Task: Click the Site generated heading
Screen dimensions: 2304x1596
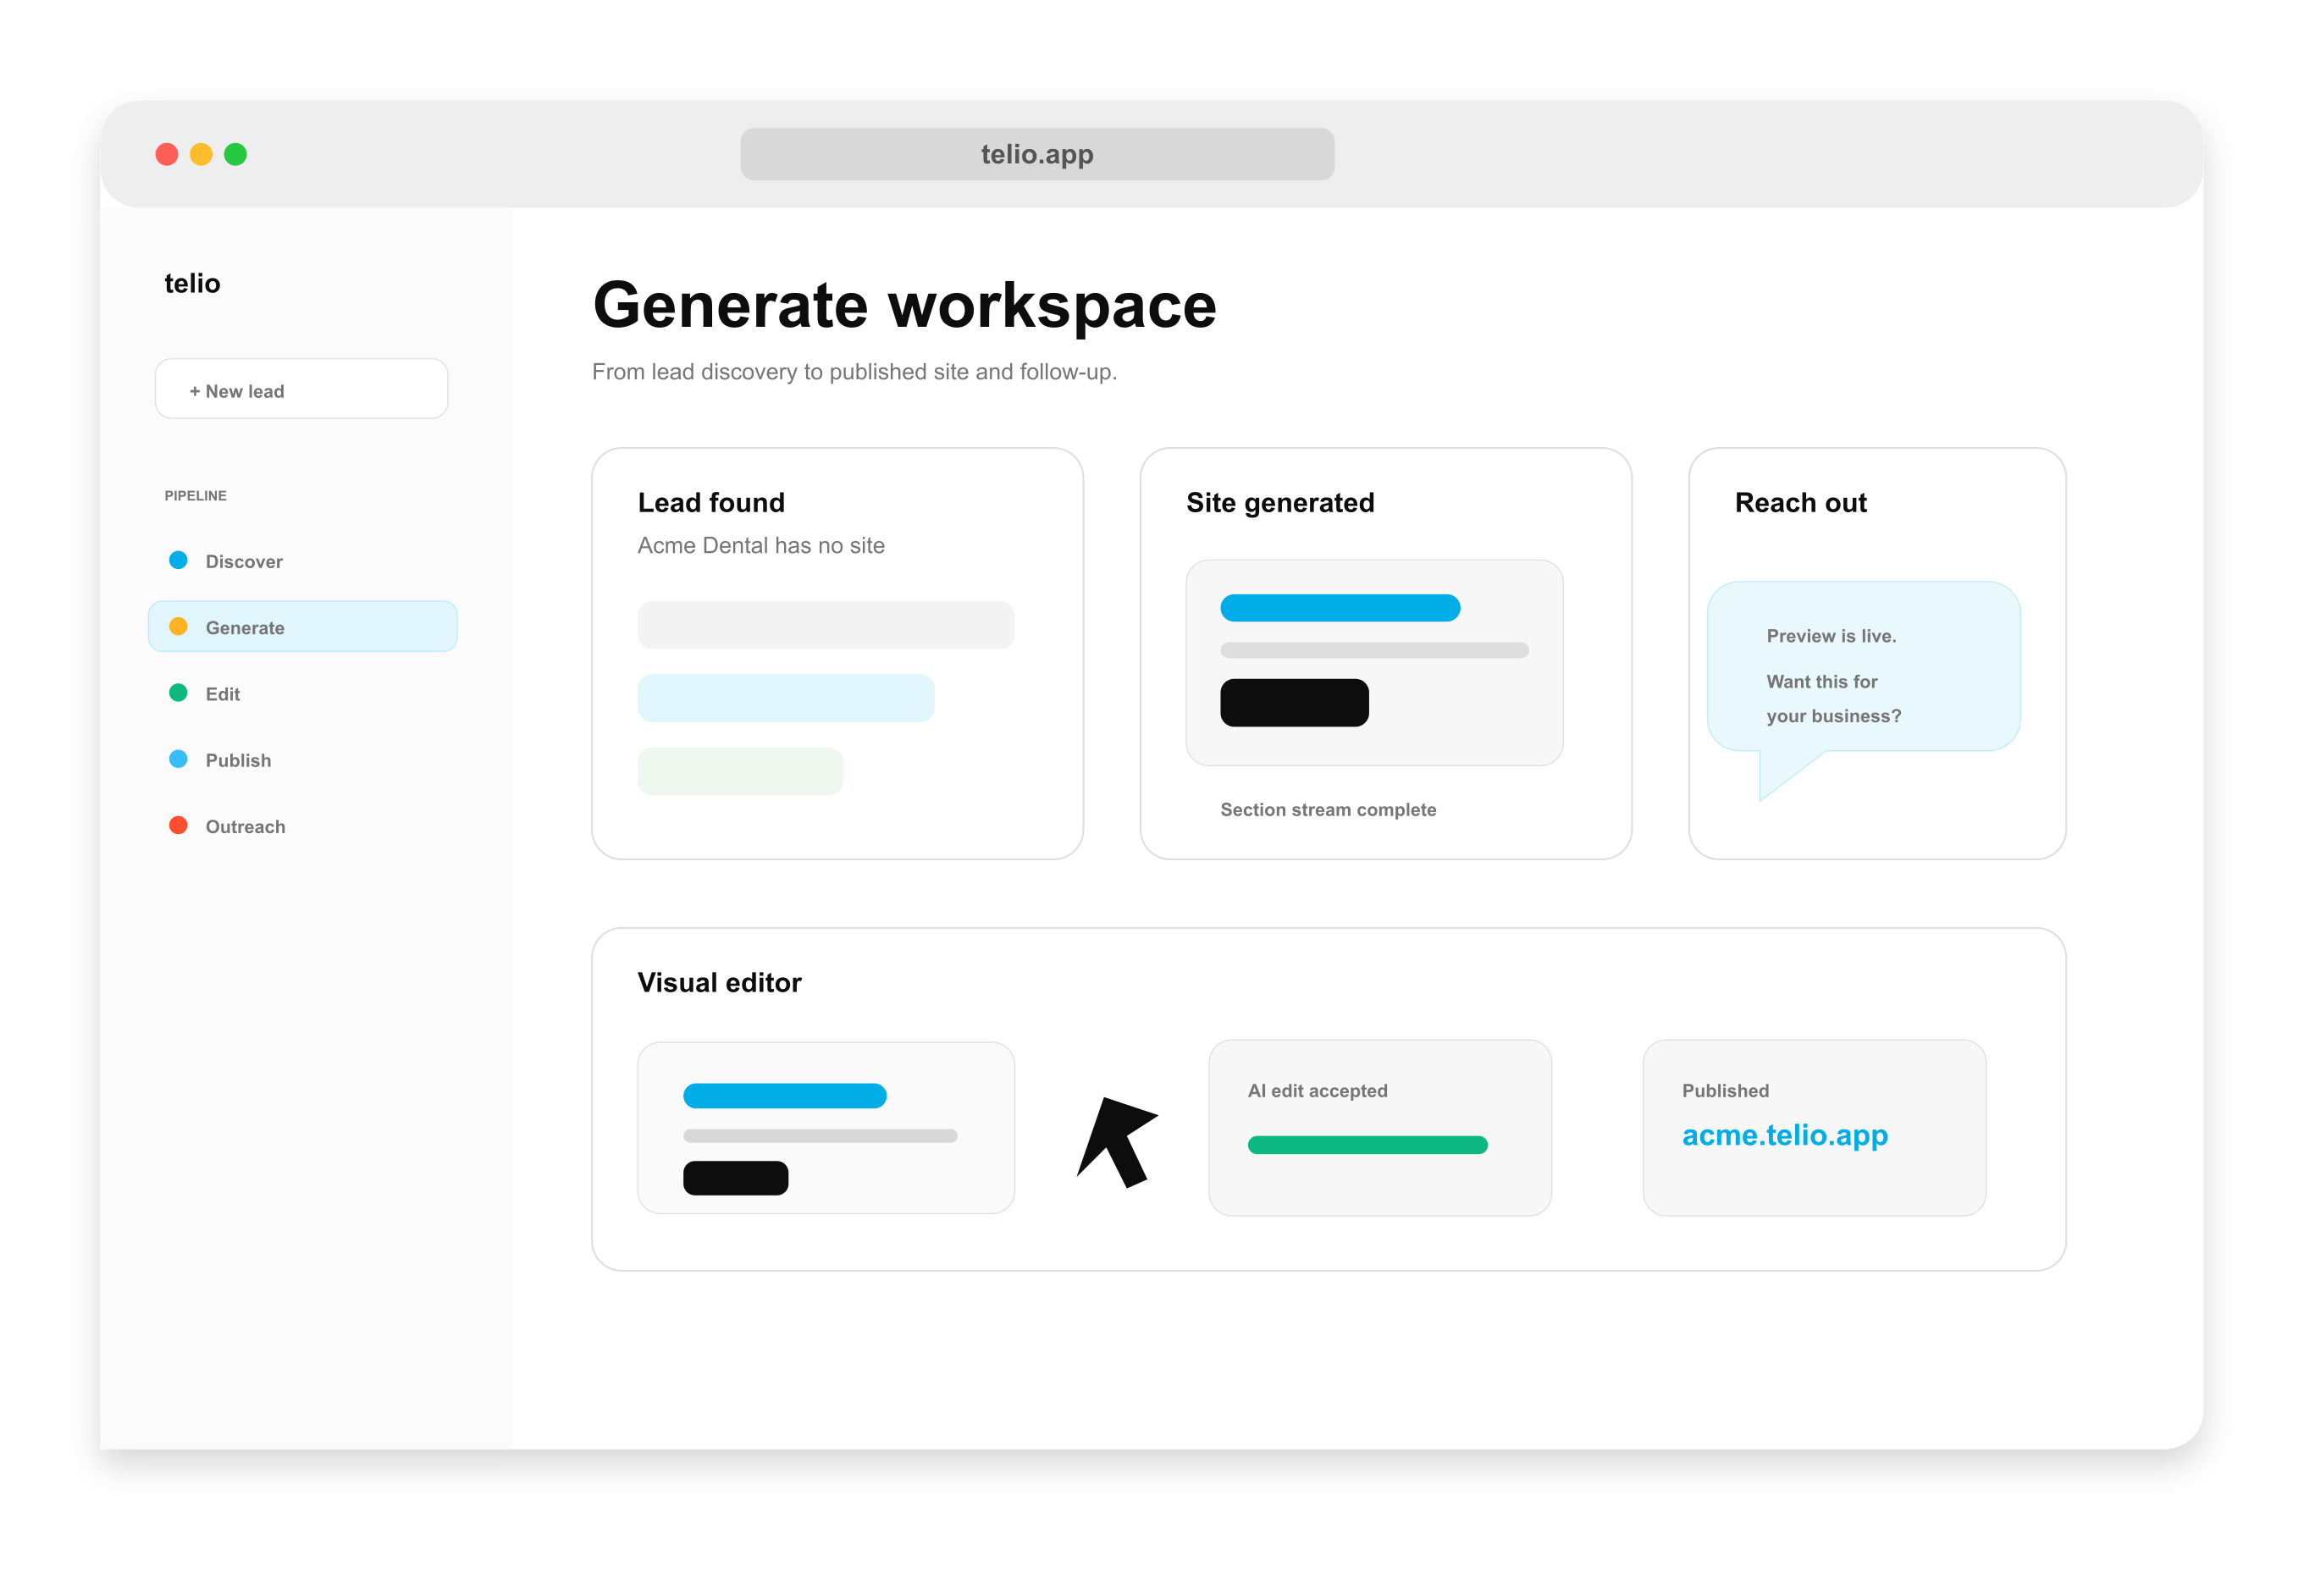Action: [x=1280, y=503]
